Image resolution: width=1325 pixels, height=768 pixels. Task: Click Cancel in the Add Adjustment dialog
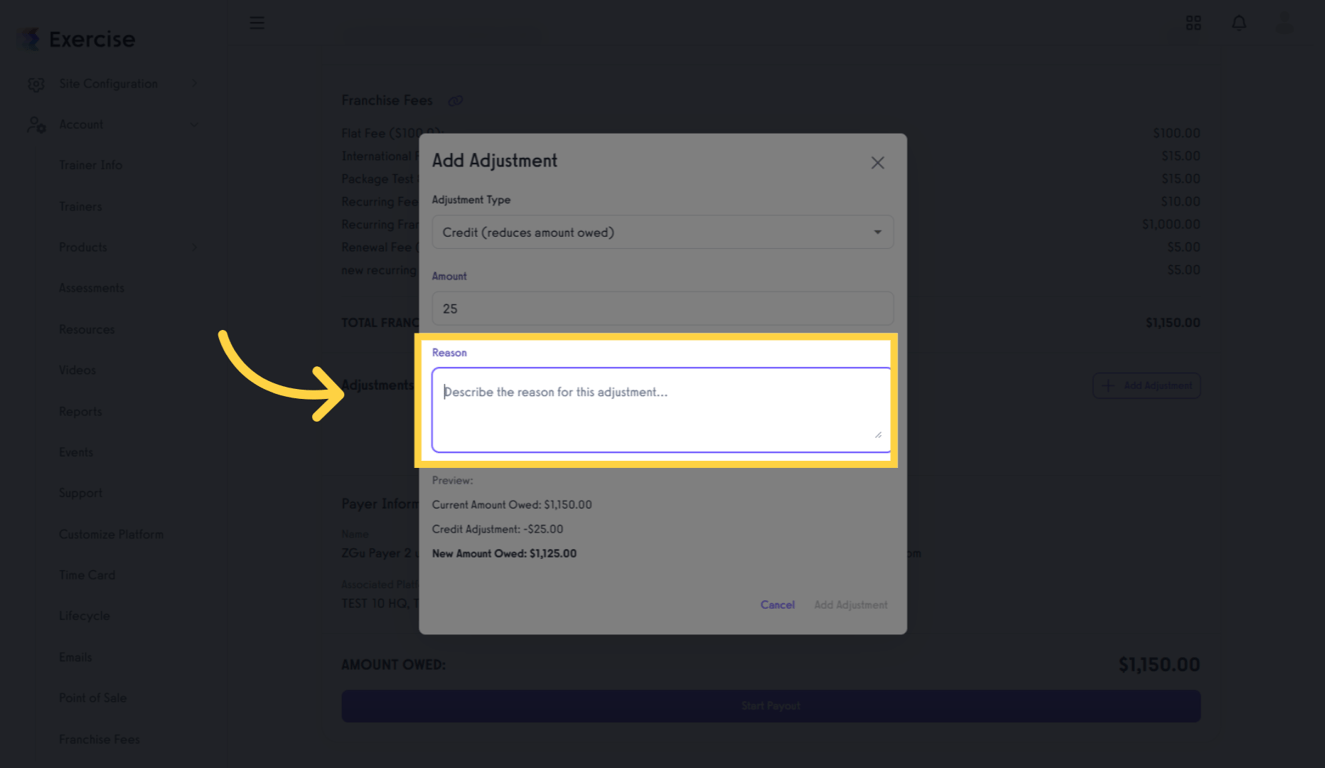click(x=777, y=605)
